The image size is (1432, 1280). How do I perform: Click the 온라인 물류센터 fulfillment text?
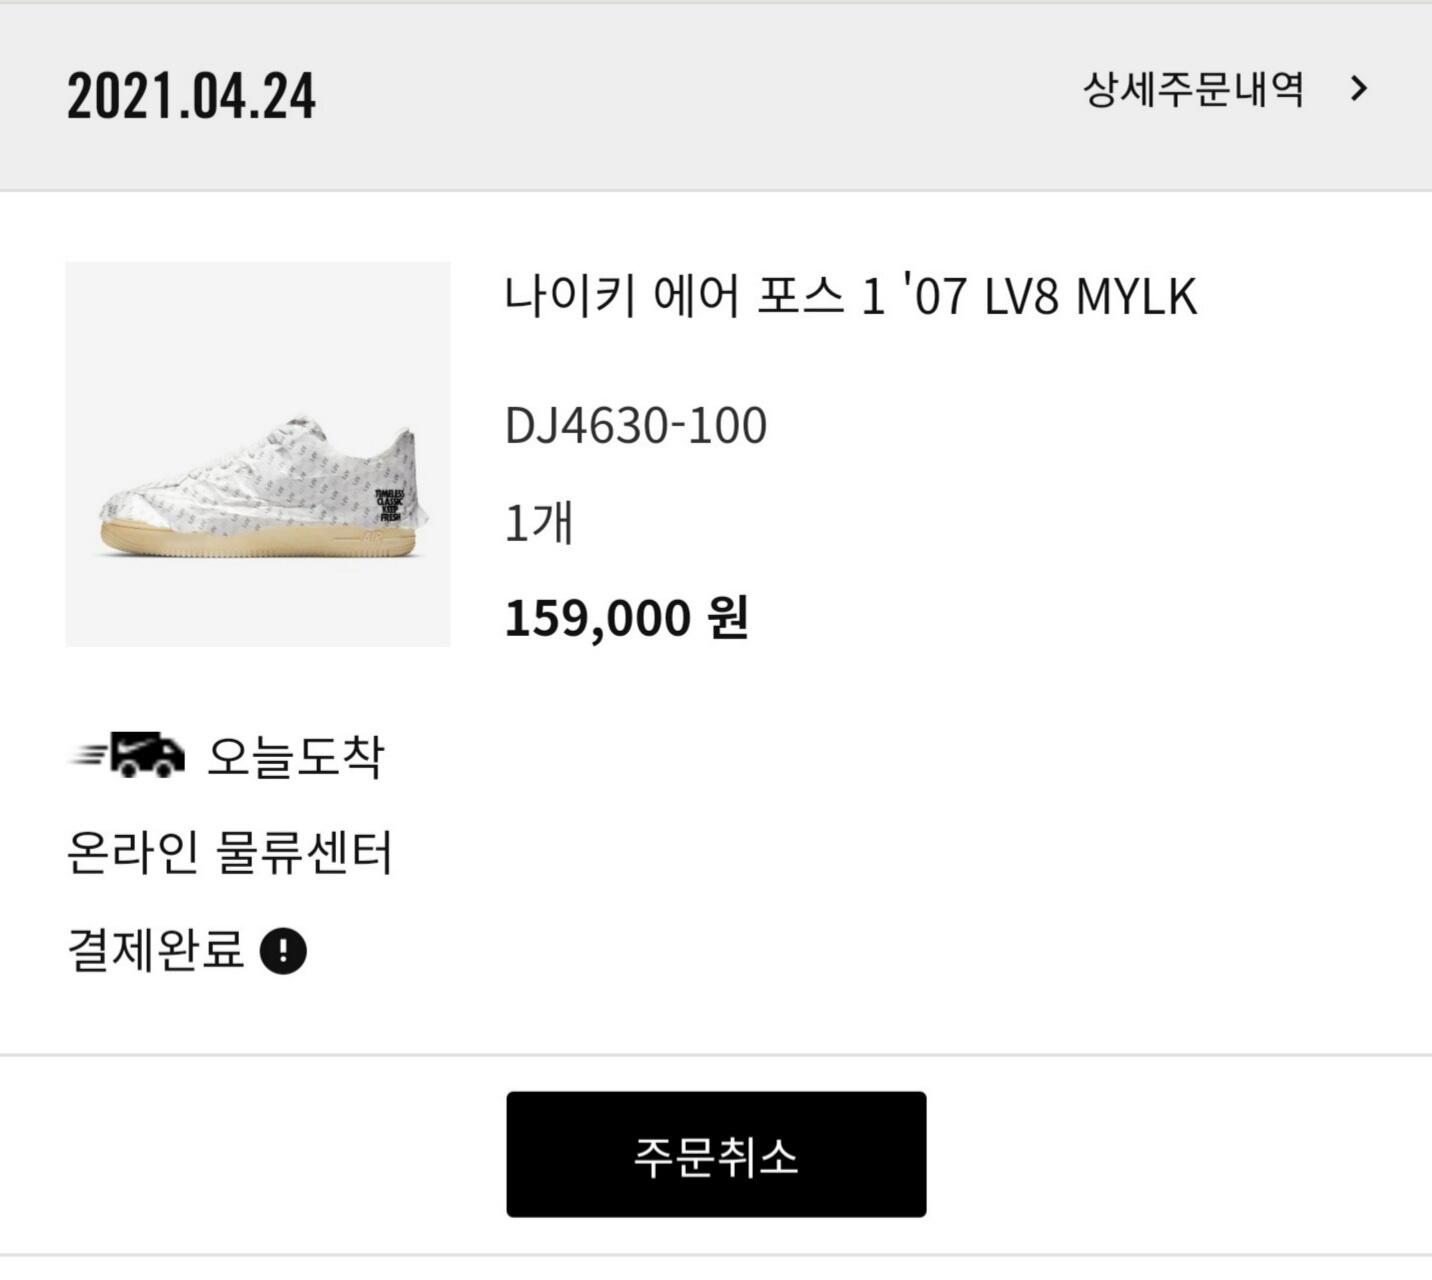(x=229, y=853)
